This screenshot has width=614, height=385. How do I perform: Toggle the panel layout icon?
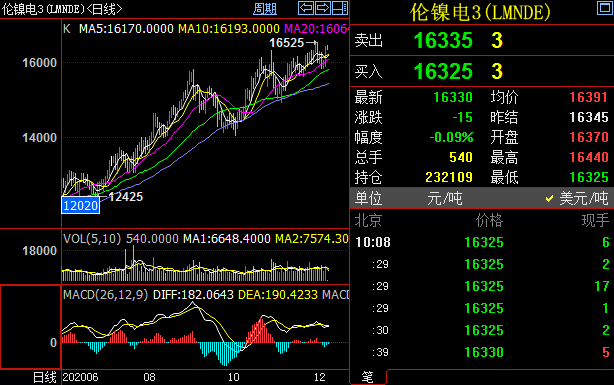[x=340, y=8]
